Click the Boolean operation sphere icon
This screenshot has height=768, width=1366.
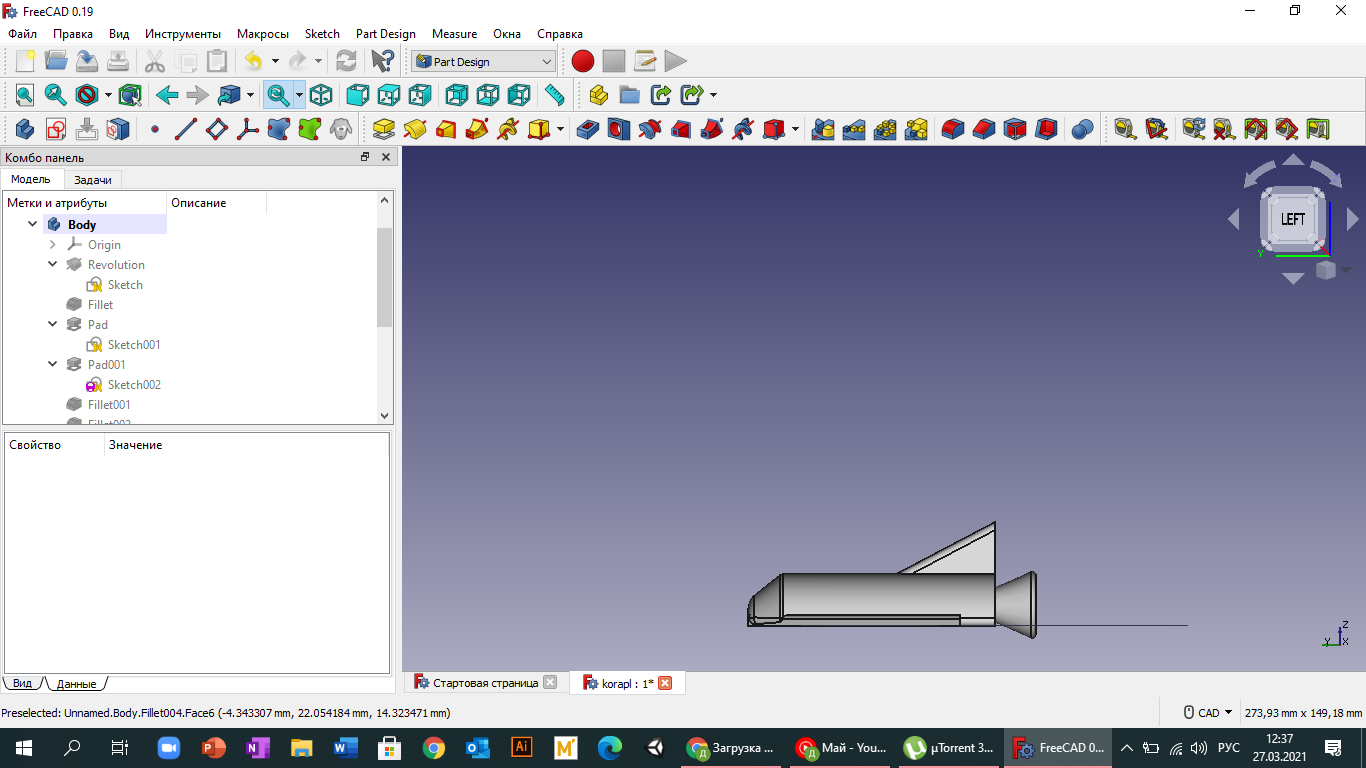(1082, 129)
